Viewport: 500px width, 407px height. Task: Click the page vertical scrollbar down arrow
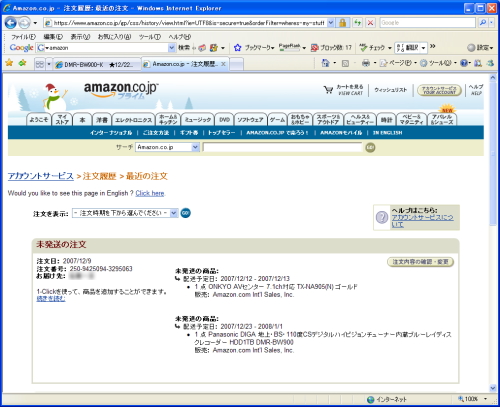(x=493, y=388)
